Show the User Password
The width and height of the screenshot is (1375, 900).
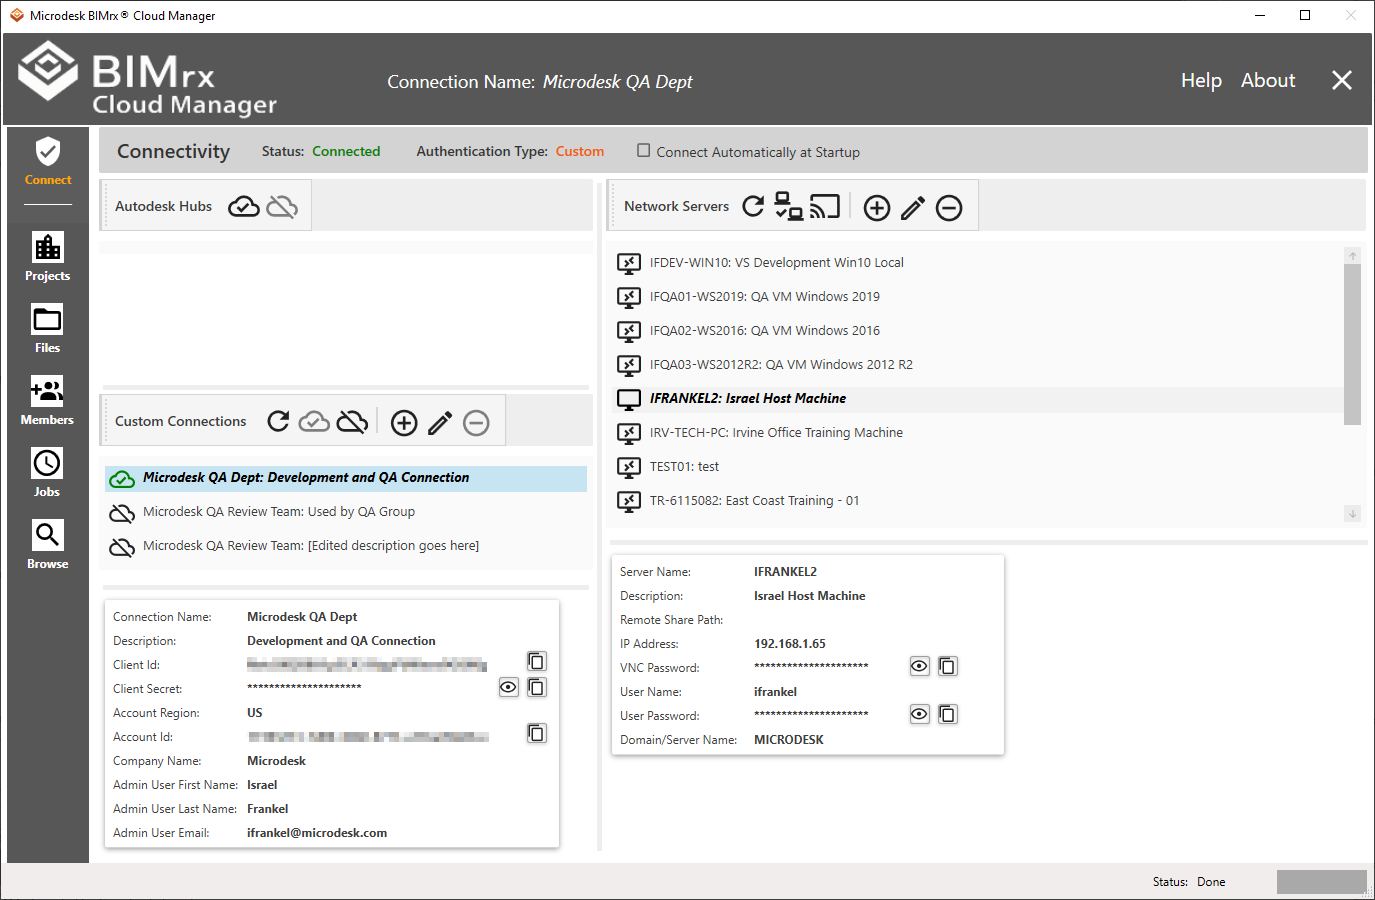tap(919, 714)
